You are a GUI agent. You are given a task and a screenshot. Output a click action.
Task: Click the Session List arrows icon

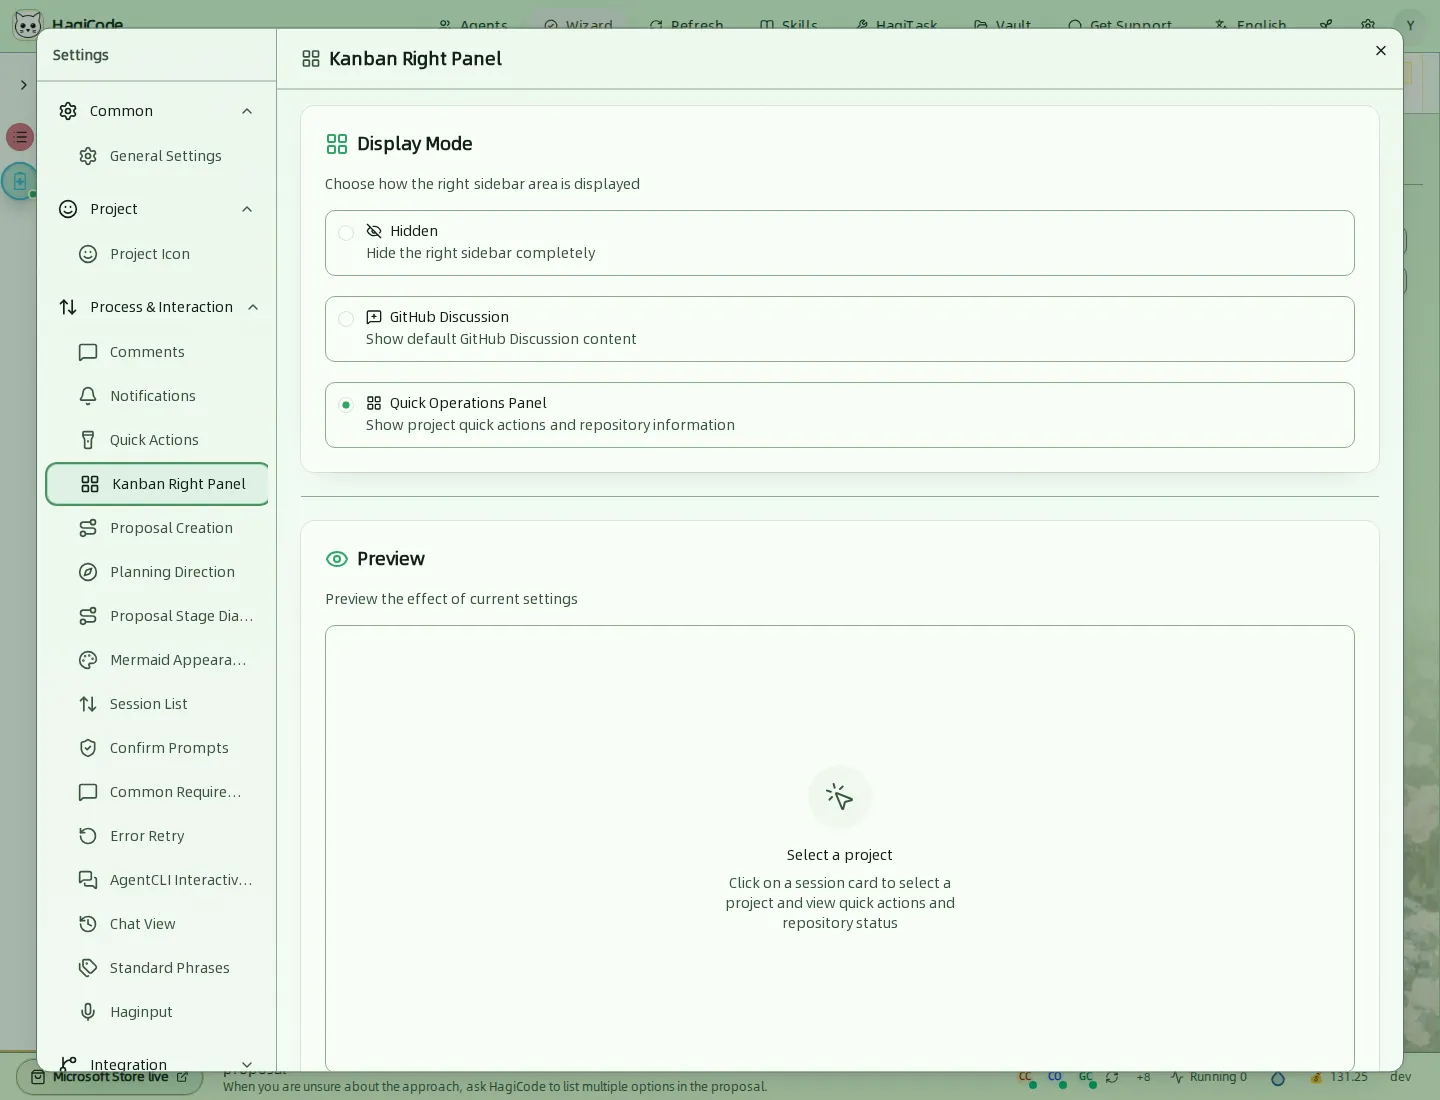88,704
